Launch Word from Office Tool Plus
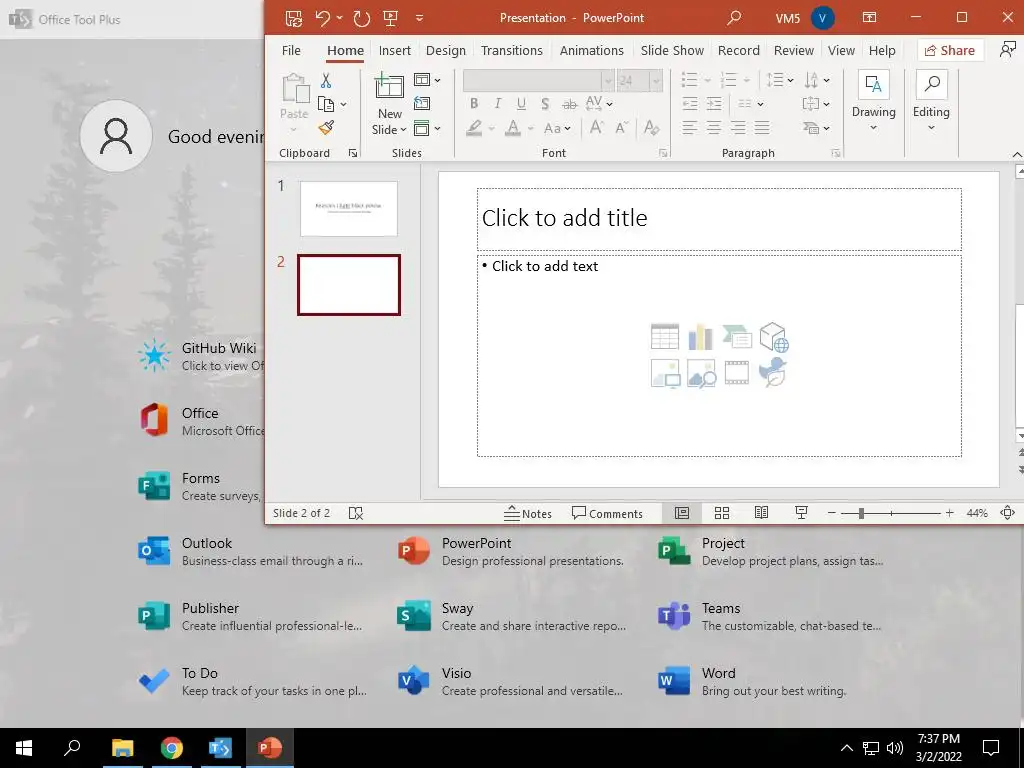 (x=752, y=681)
